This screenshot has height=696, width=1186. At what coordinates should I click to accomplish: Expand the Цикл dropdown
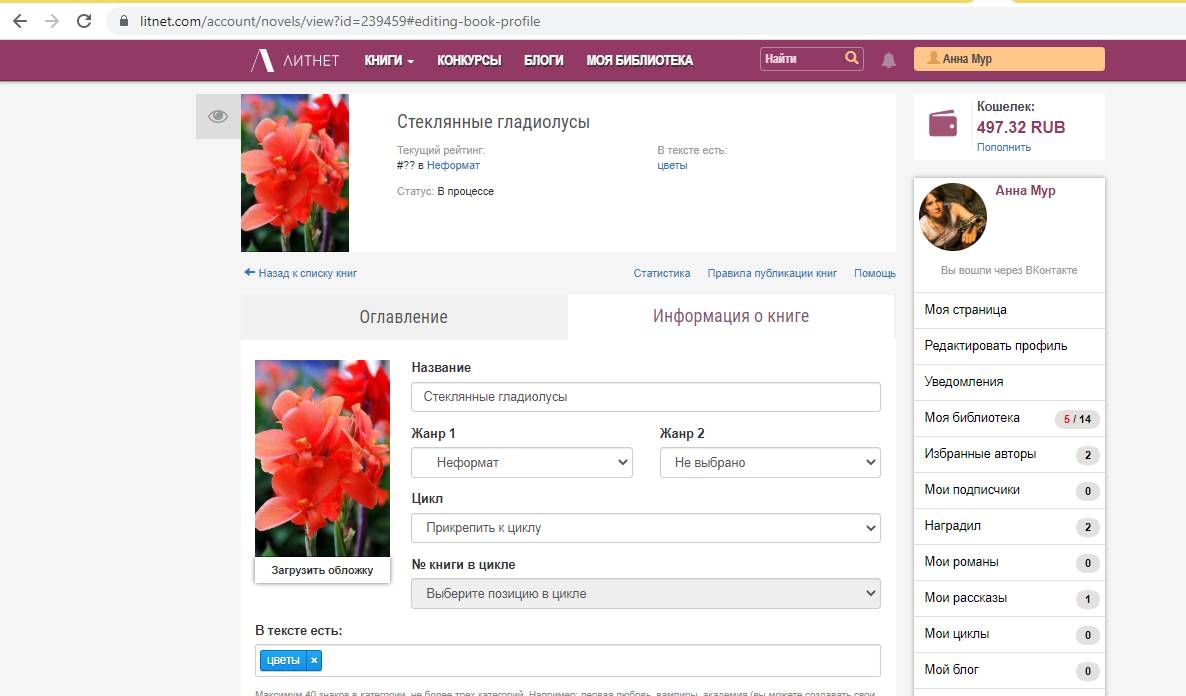click(x=645, y=527)
